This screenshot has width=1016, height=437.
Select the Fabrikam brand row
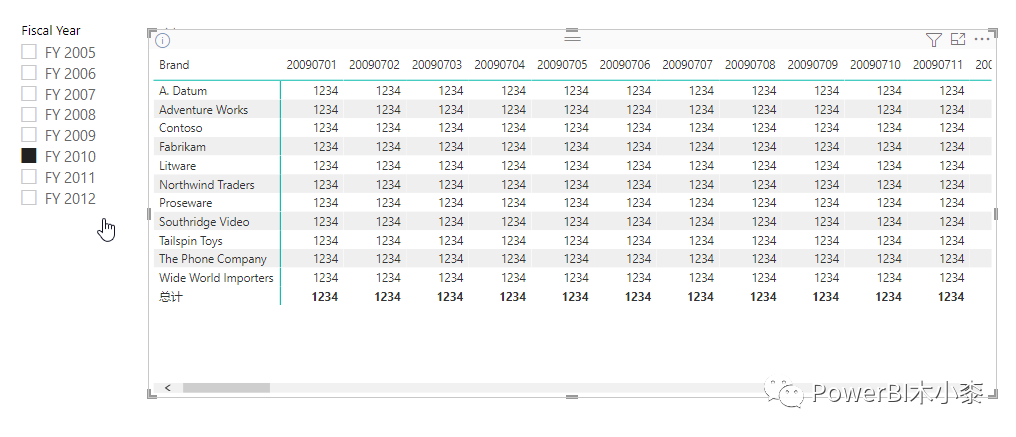(183, 147)
